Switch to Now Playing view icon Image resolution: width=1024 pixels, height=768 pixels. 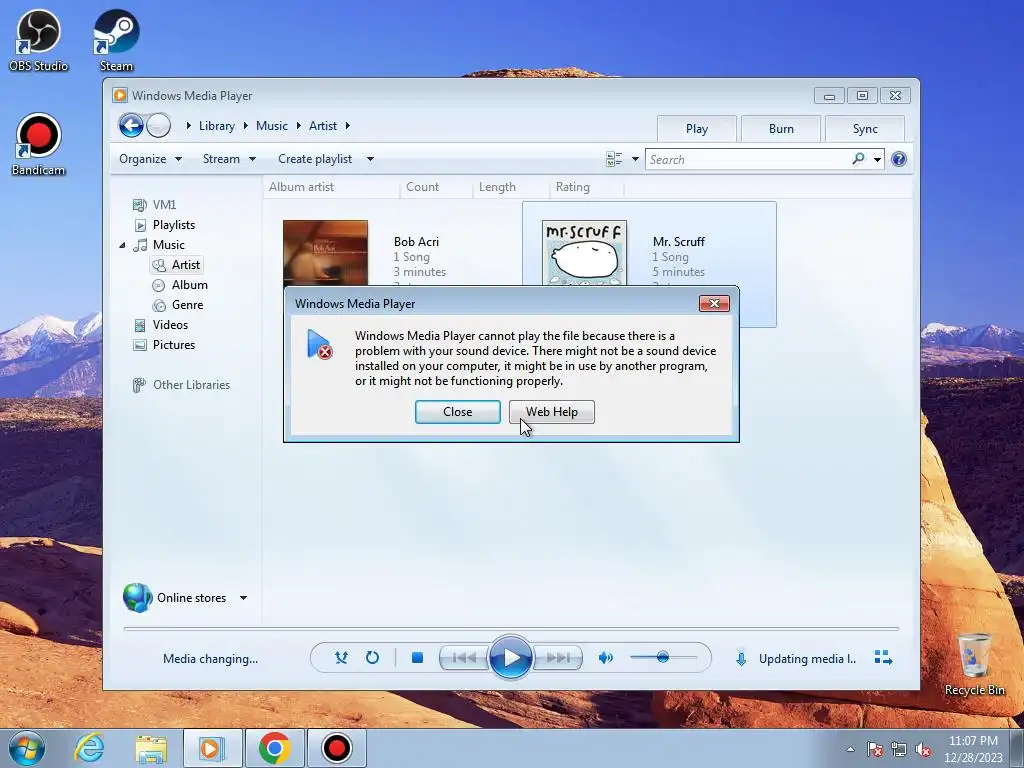point(883,658)
